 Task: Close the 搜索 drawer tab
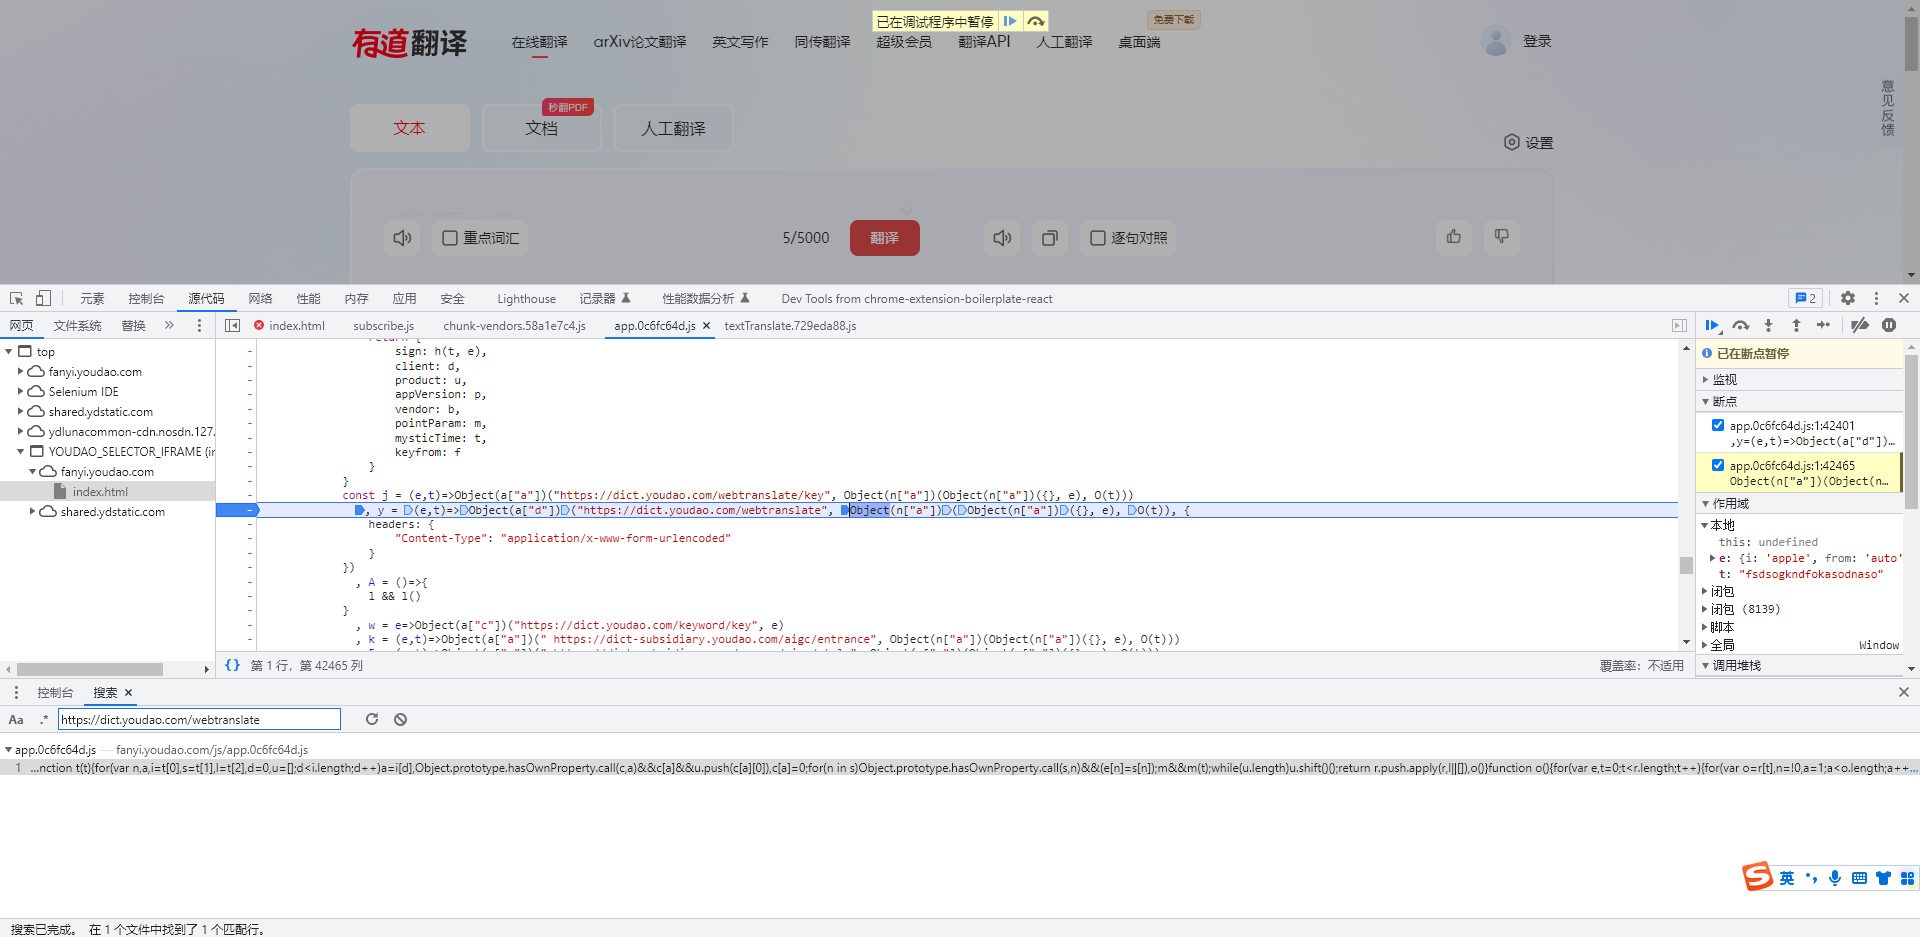pos(128,692)
